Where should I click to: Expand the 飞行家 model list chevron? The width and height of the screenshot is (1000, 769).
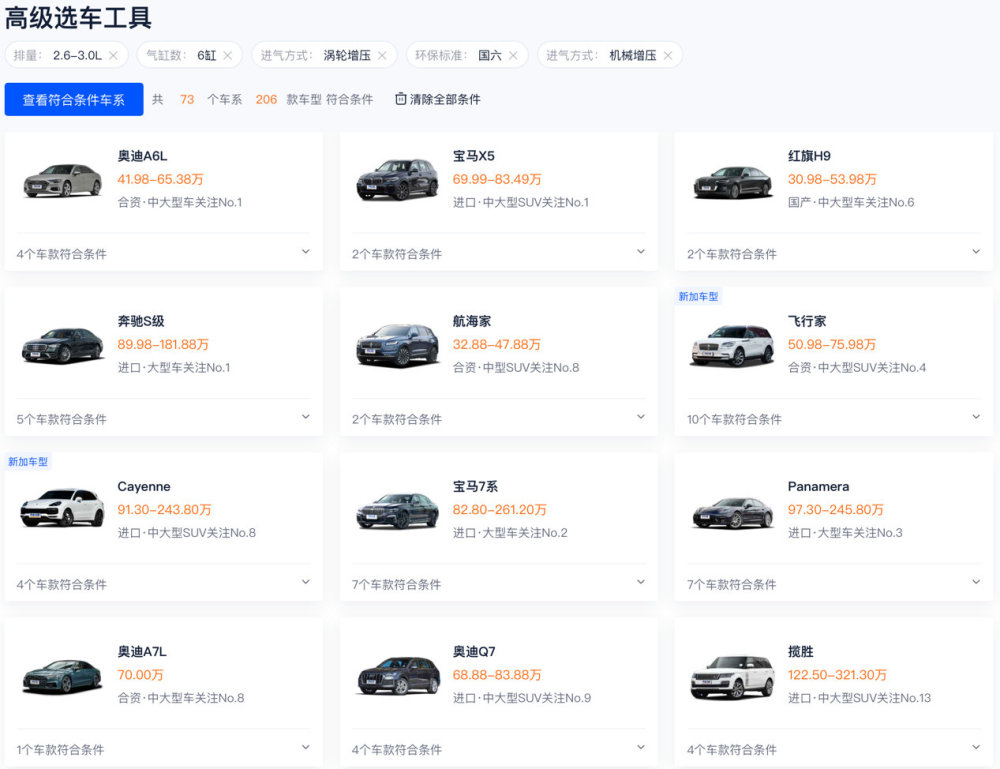pos(976,417)
